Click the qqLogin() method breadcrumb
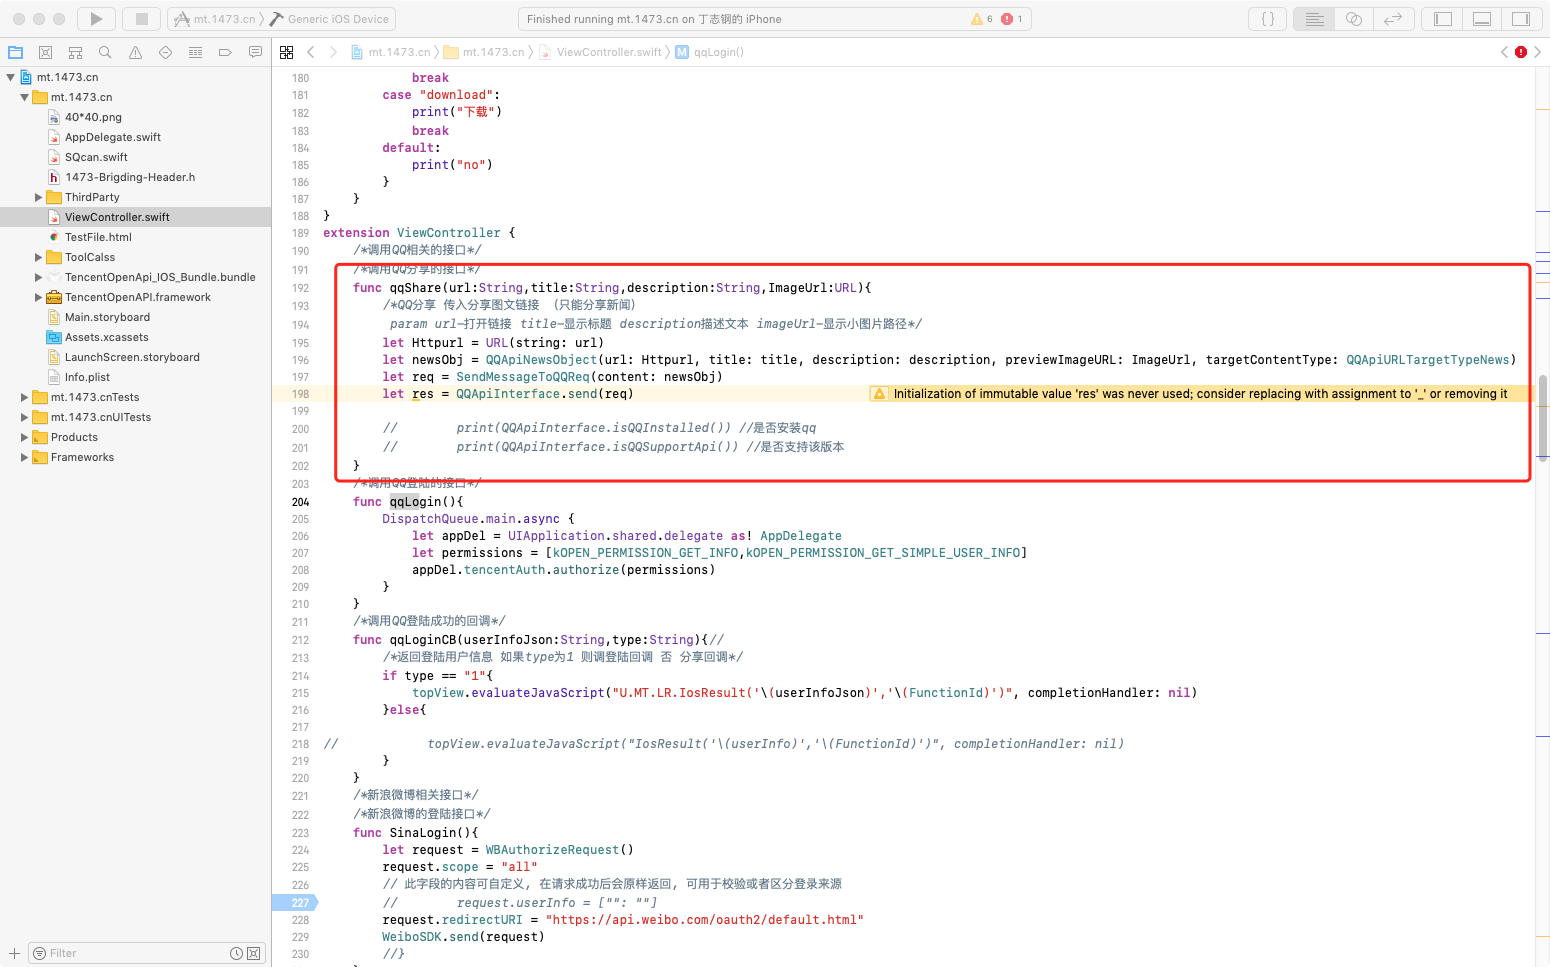Screen dimensions: 1550x967 click(710, 52)
